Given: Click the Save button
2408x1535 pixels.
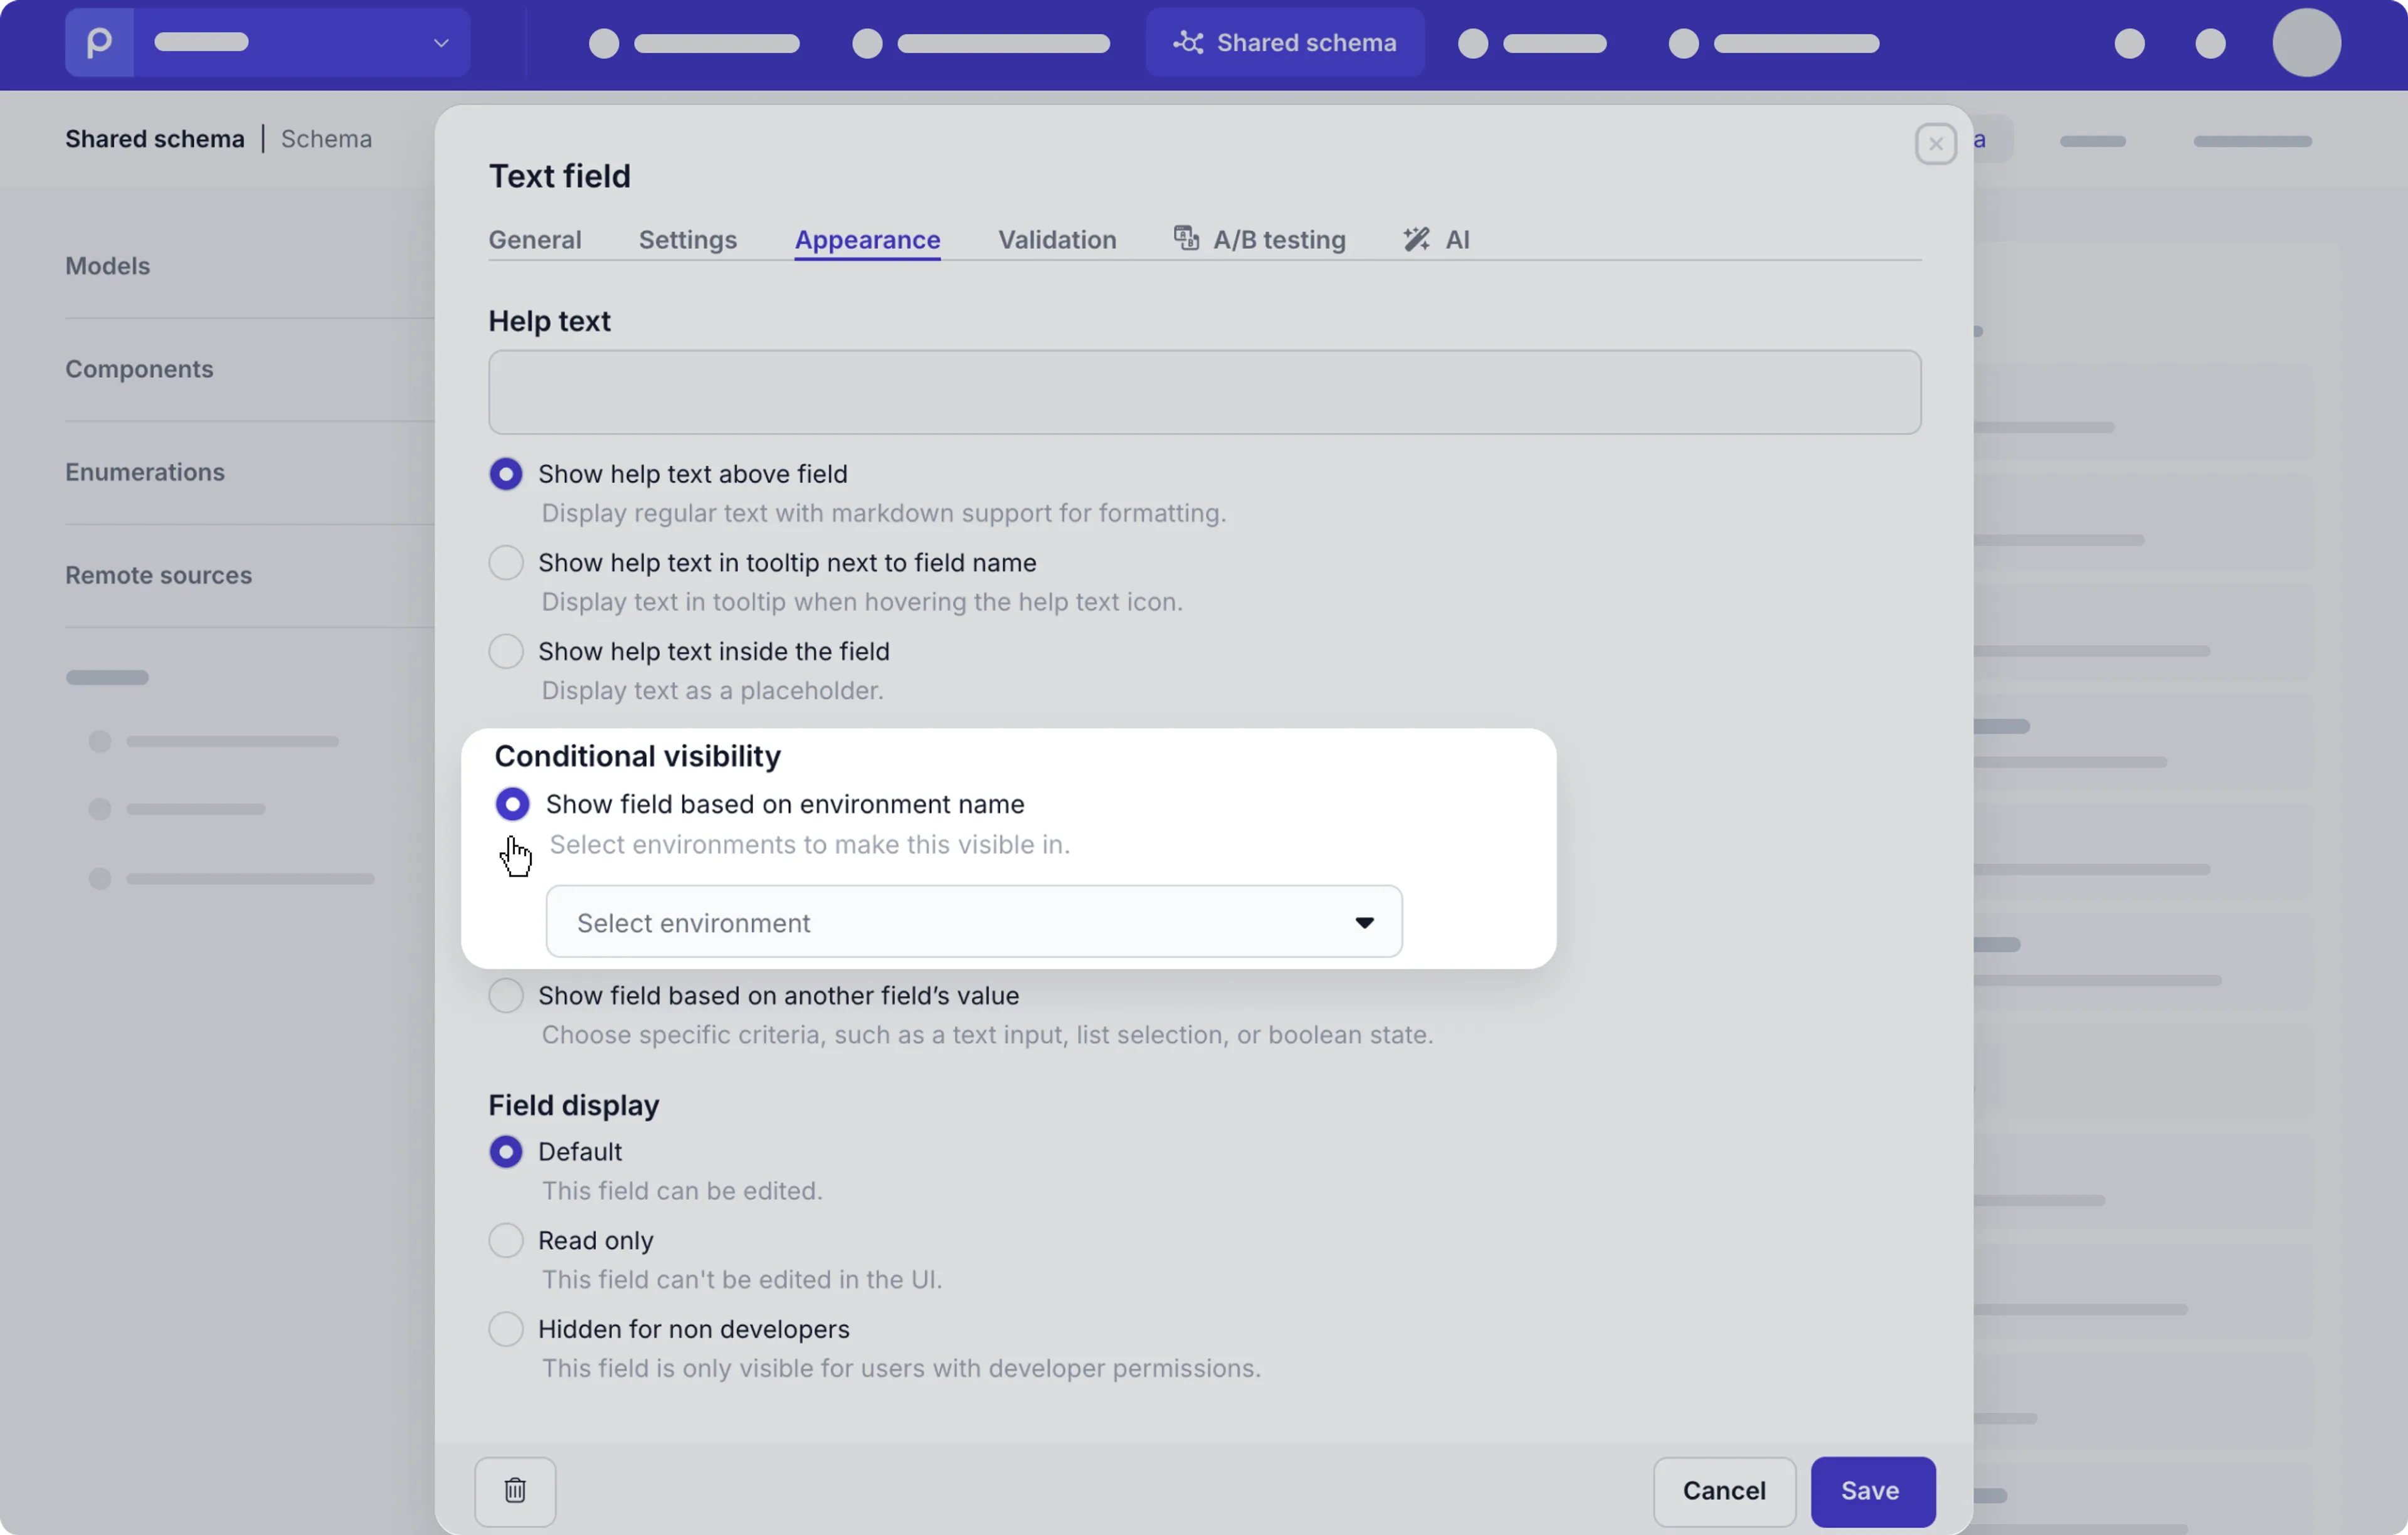Looking at the screenshot, I should [x=1872, y=1491].
